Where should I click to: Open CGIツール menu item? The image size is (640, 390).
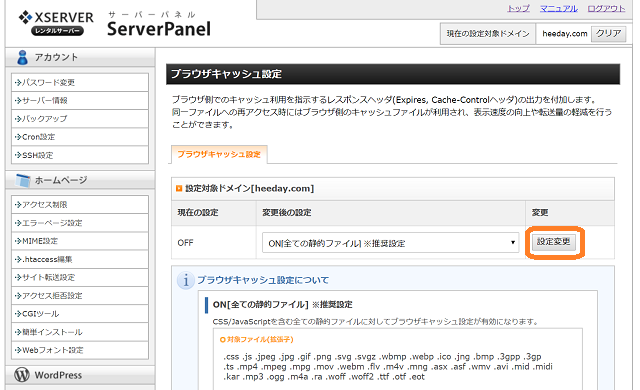(x=80, y=314)
